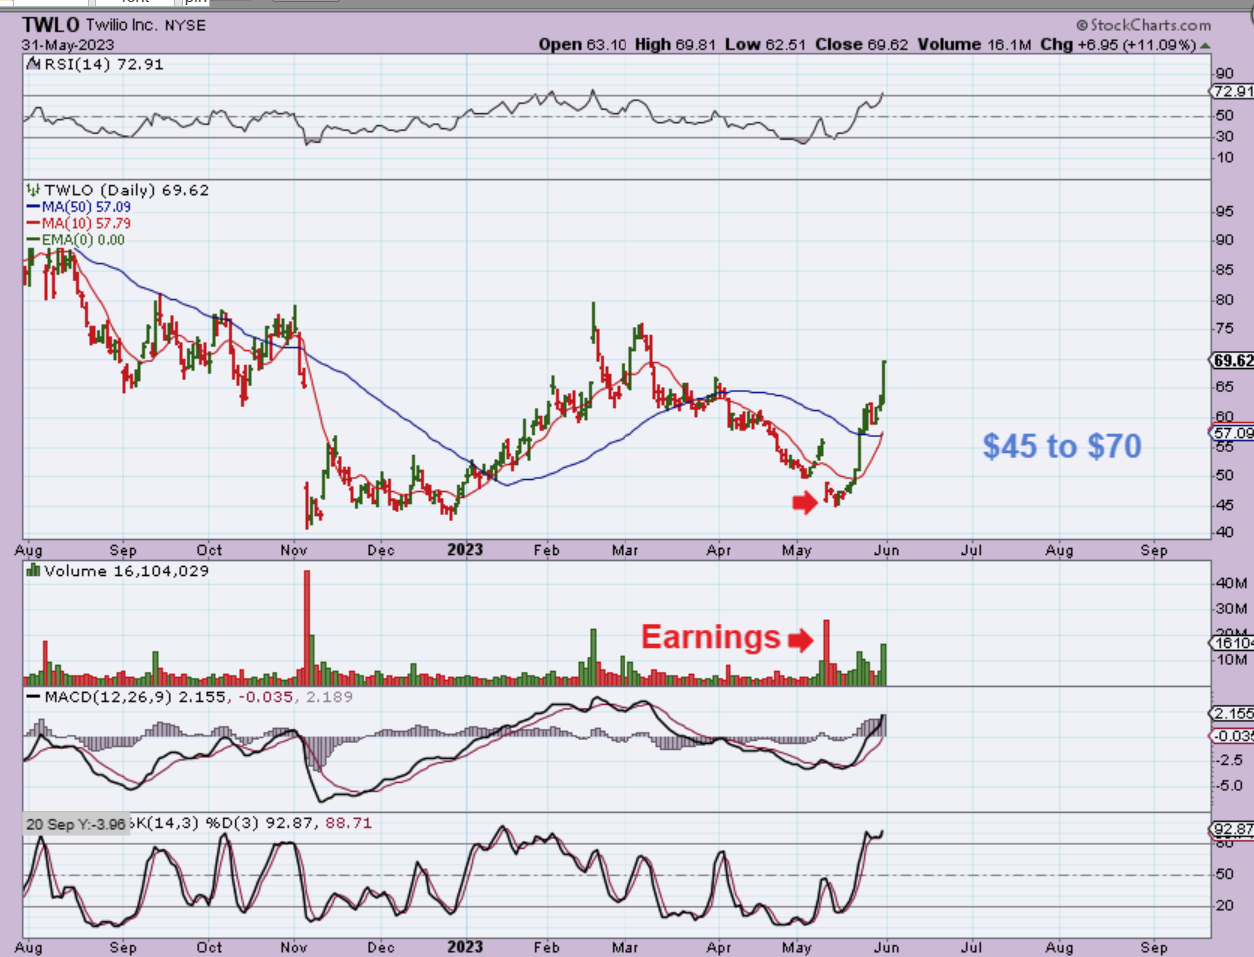The height and width of the screenshot is (957, 1254).
Task: Click the -5.0 mark on the MACD scale
Action: tap(1229, 786)
